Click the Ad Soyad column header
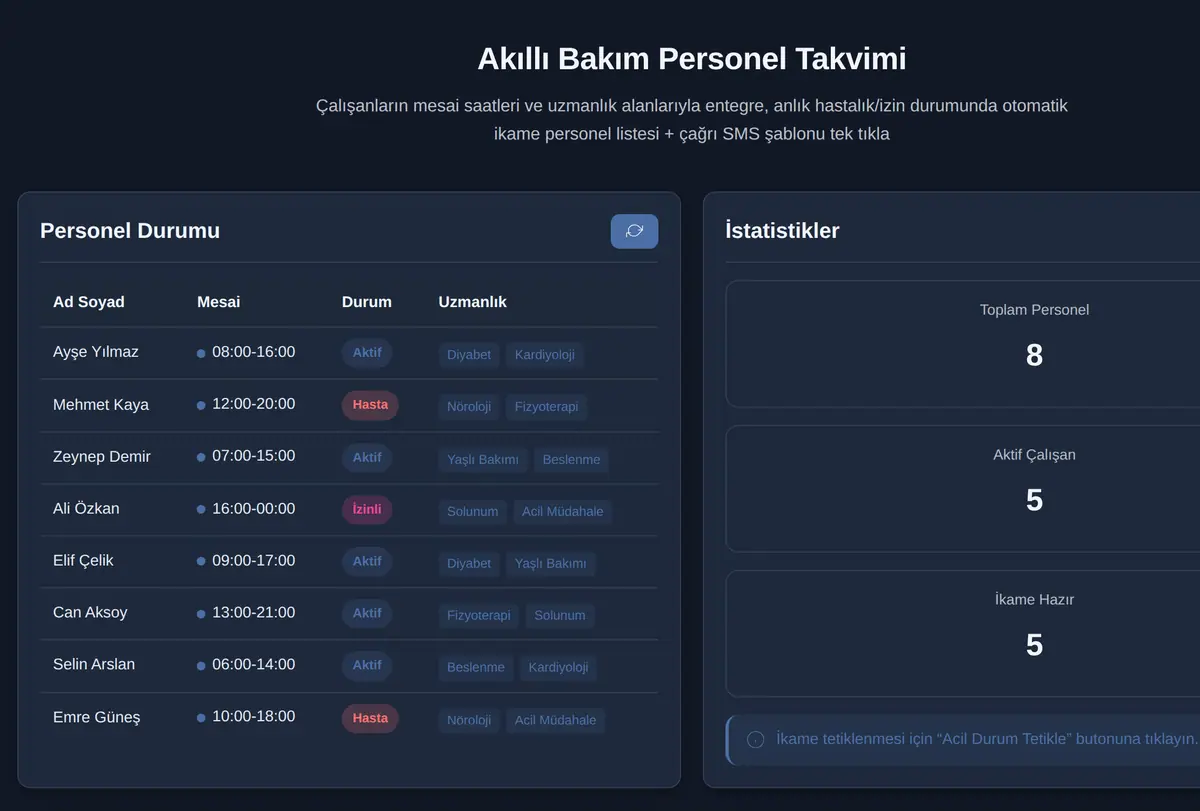This screenshot has height=811, width=1200. pos(89,302)
